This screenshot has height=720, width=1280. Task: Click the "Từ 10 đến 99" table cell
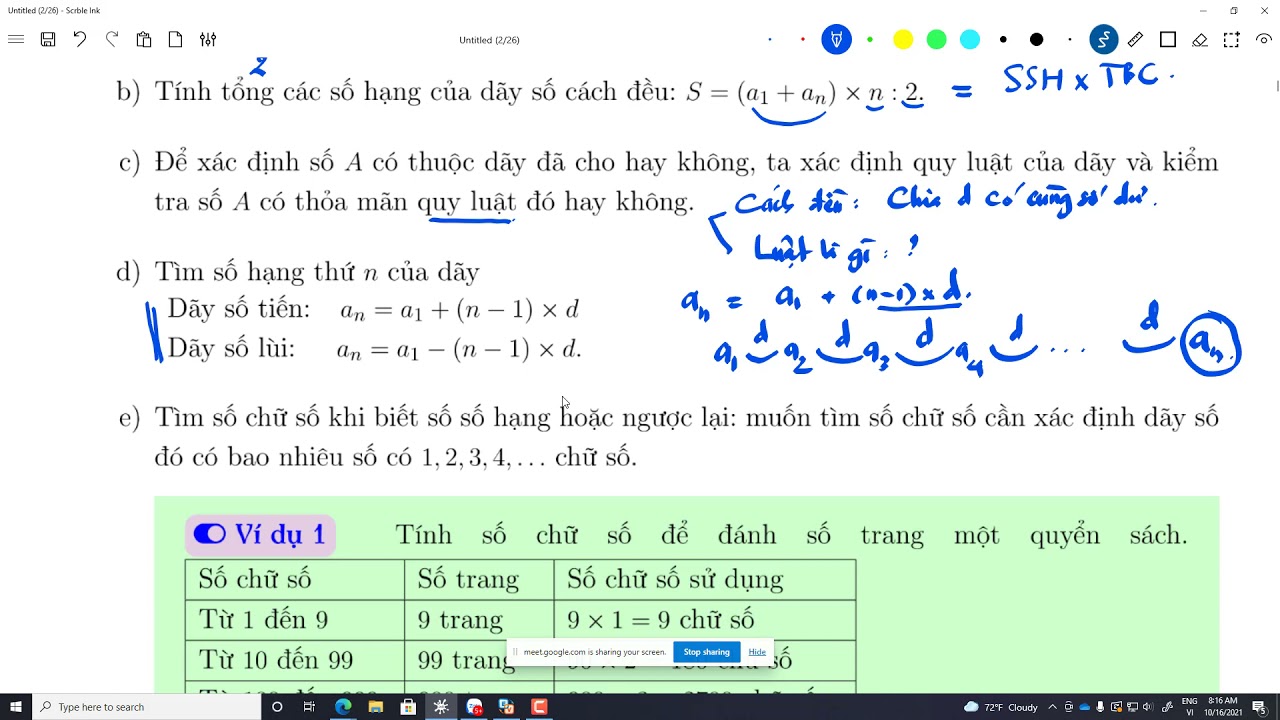click(x=295, y=660)
